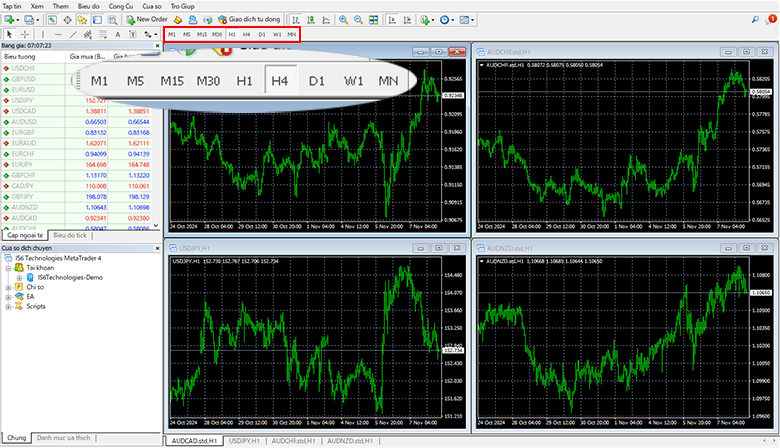Toggle Giao dich tu dong auto trading
This screenshot has height=448, width=780.
(249, 19)
